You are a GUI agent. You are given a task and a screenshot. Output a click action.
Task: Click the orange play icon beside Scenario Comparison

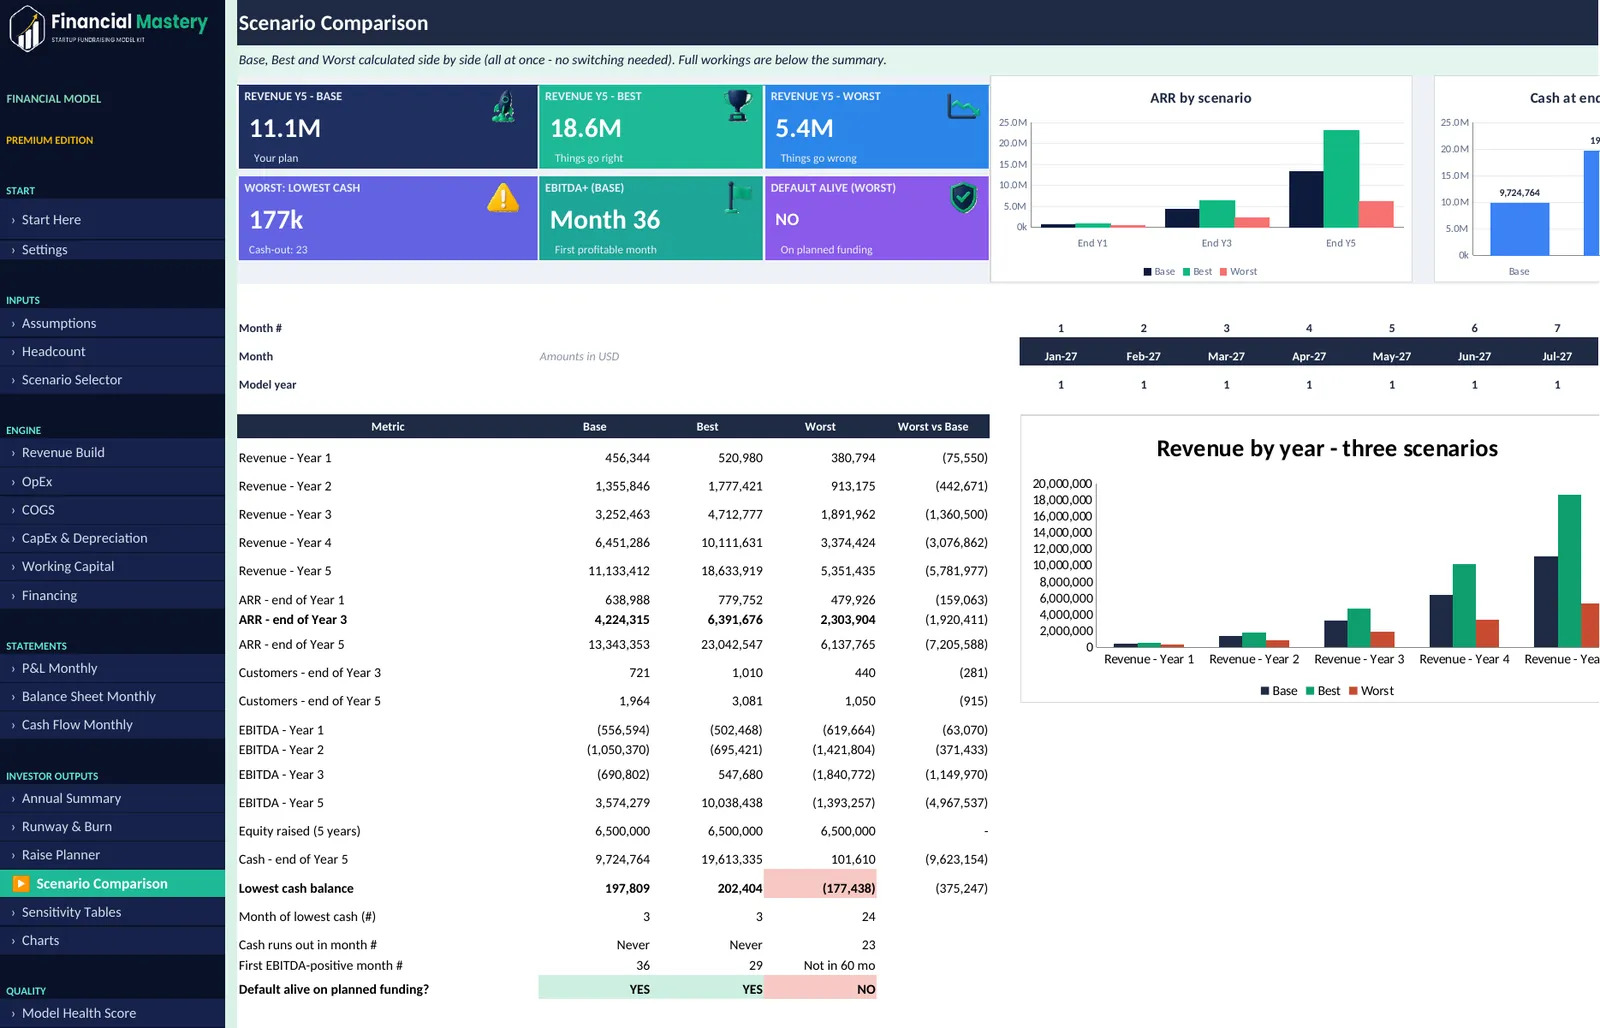pyautogui.click(x=21, y=883)
